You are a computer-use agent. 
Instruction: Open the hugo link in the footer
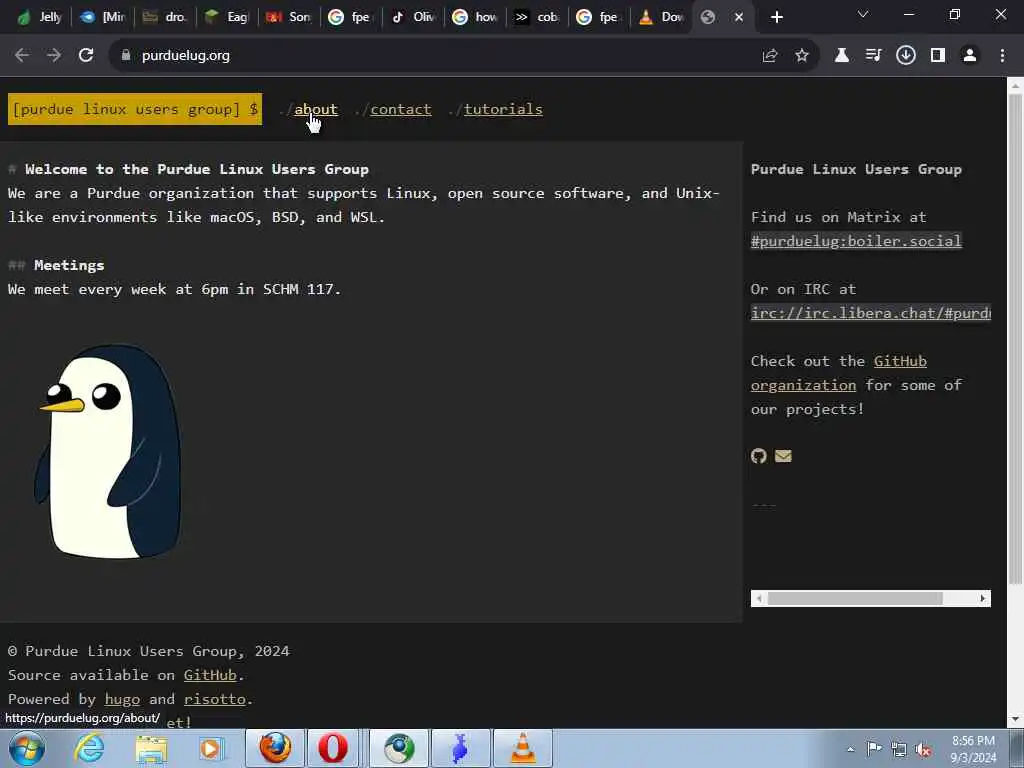point(122,699)
